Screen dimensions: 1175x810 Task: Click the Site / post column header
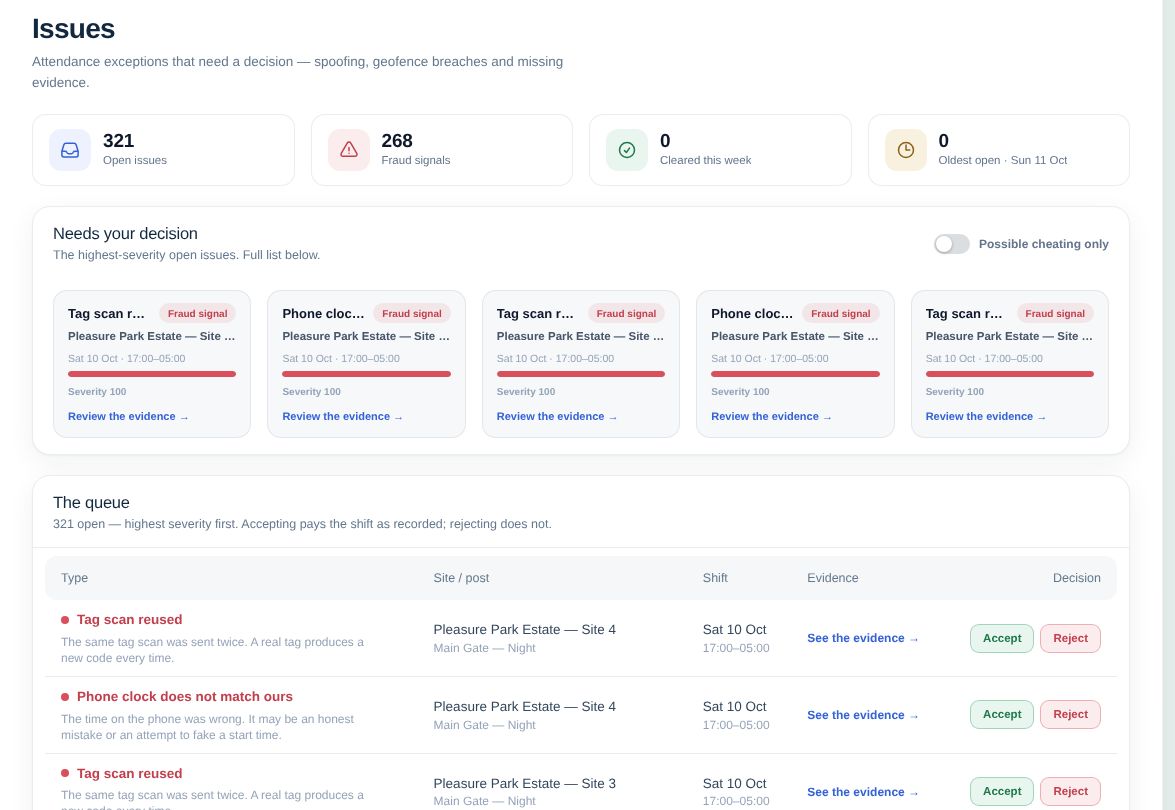[x=461, y=578]
